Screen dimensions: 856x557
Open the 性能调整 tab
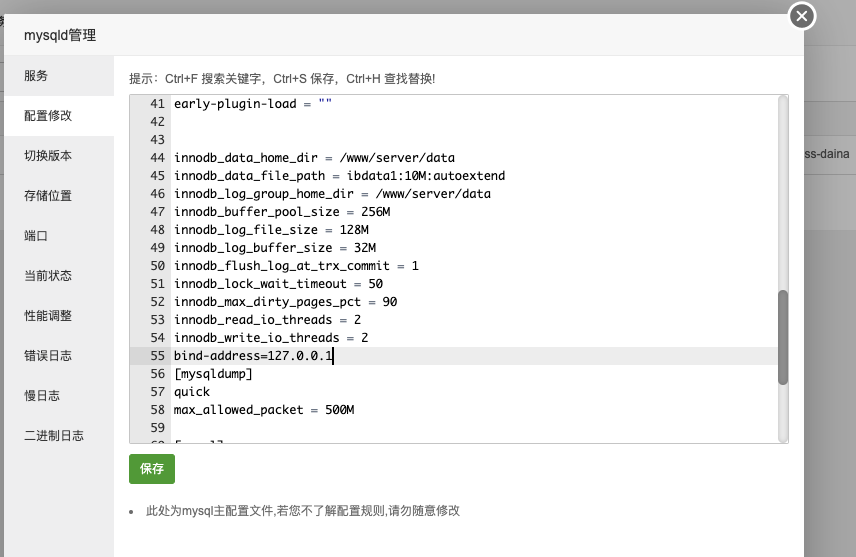pos(59,316)
